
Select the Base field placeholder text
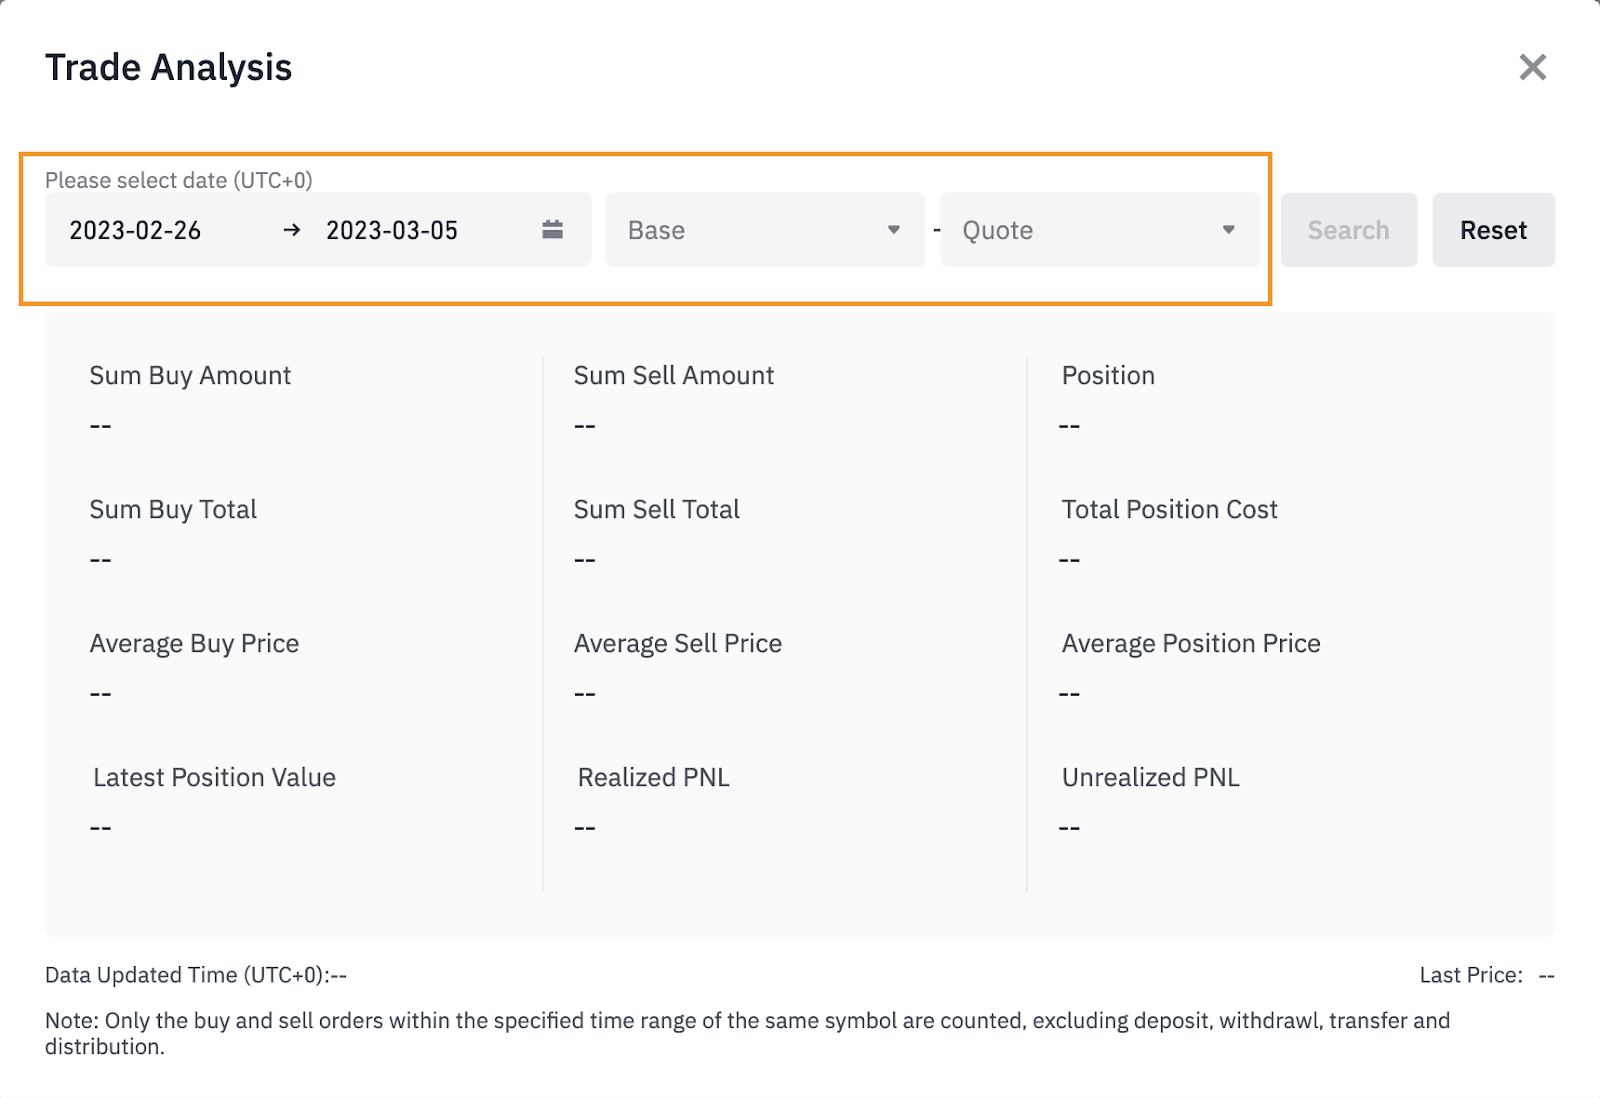coord(656,230)
